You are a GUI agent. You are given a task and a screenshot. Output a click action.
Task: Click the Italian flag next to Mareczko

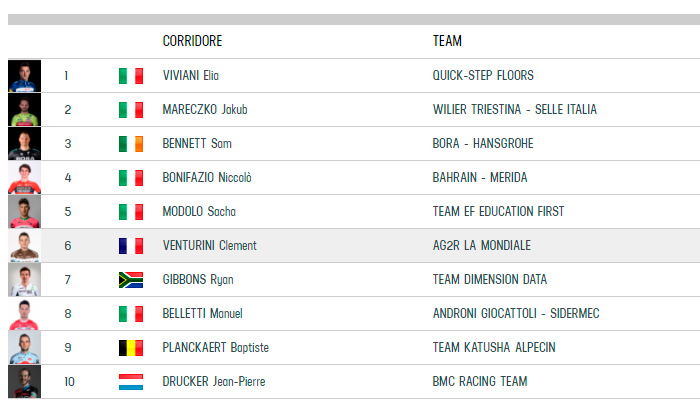coord(131,110)
